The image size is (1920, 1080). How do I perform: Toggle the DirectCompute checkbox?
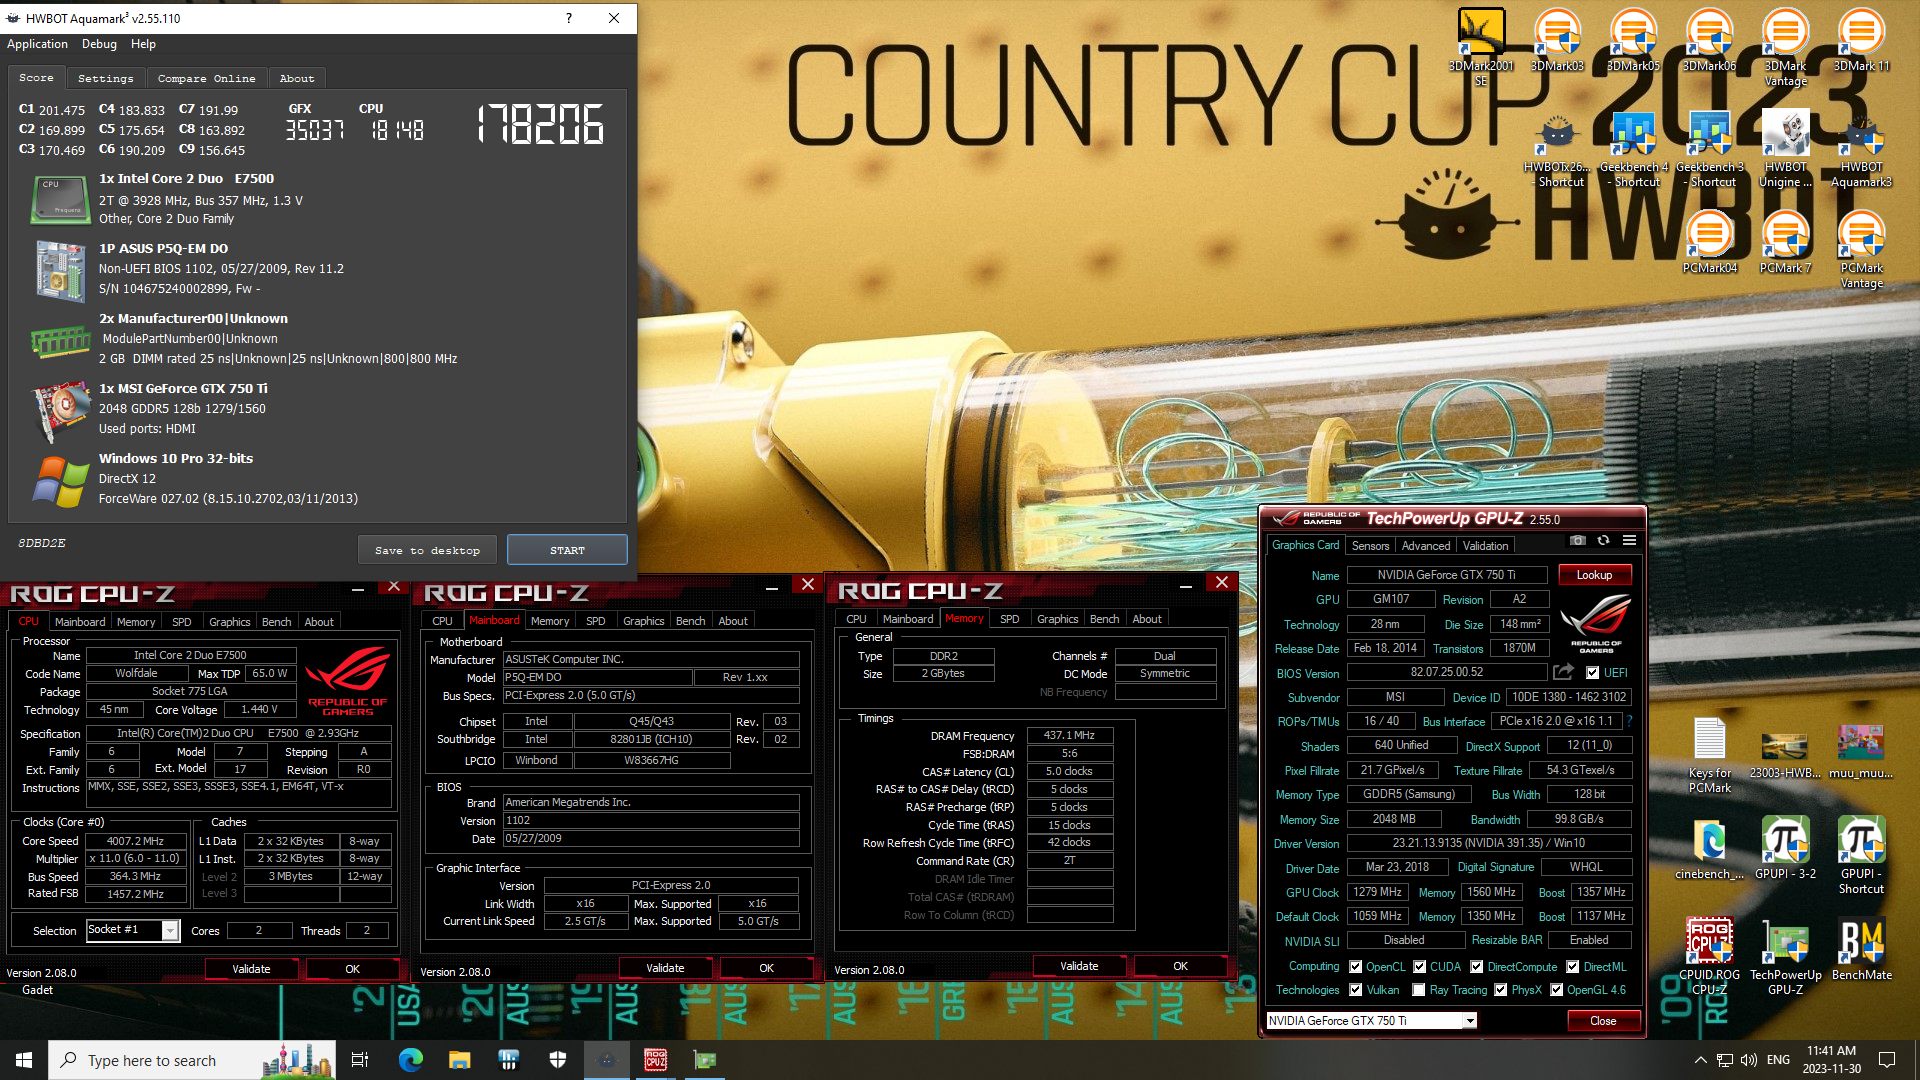[1477, 967]
